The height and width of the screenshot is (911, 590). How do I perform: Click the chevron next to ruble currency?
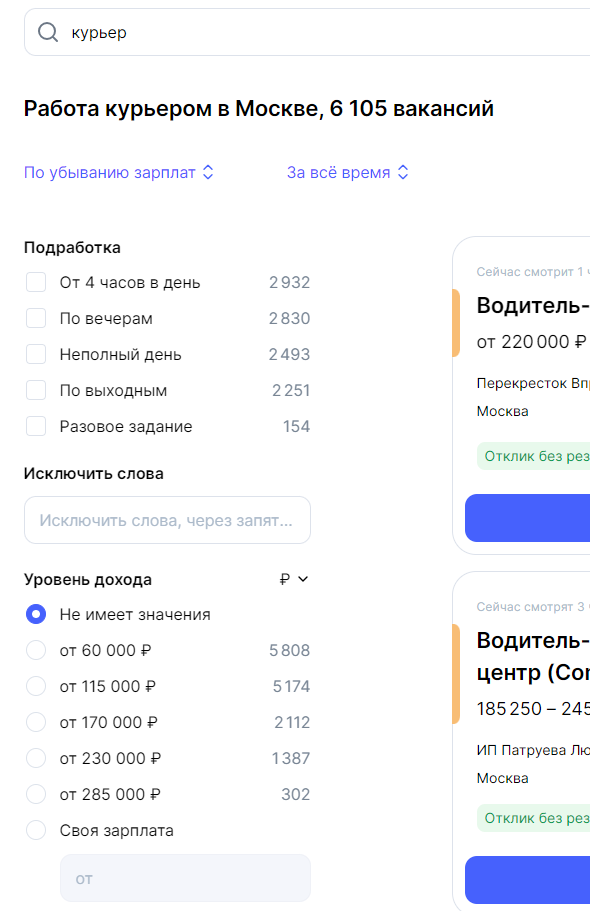303,579
